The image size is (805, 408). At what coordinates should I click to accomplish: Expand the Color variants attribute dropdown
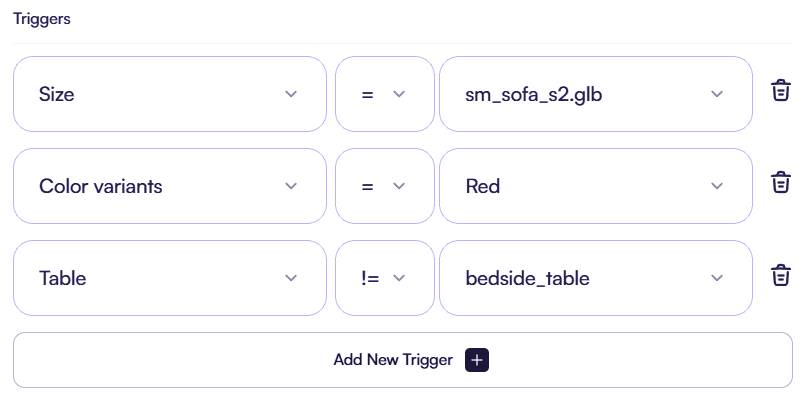click(x=169, y=186)
